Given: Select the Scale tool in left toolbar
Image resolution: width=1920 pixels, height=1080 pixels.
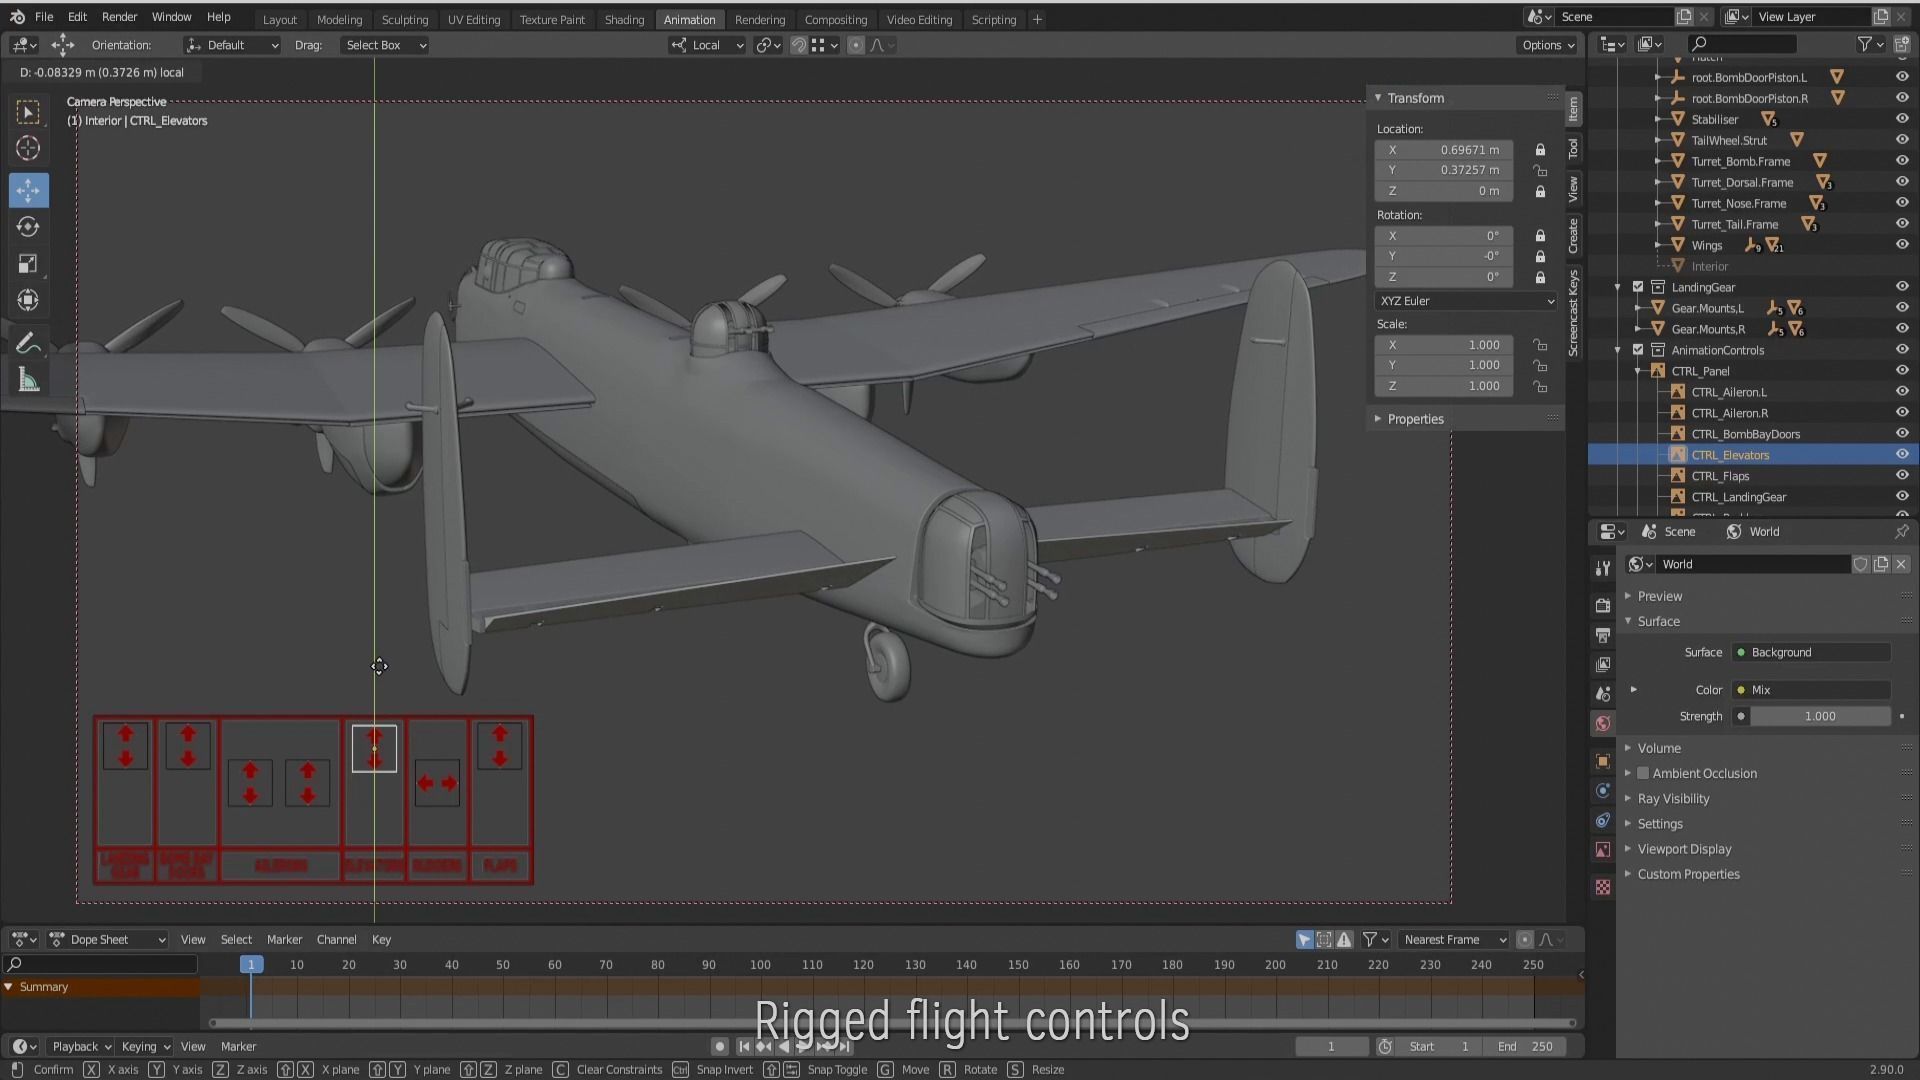Looking at the screenshot, I should coord(28,264).
